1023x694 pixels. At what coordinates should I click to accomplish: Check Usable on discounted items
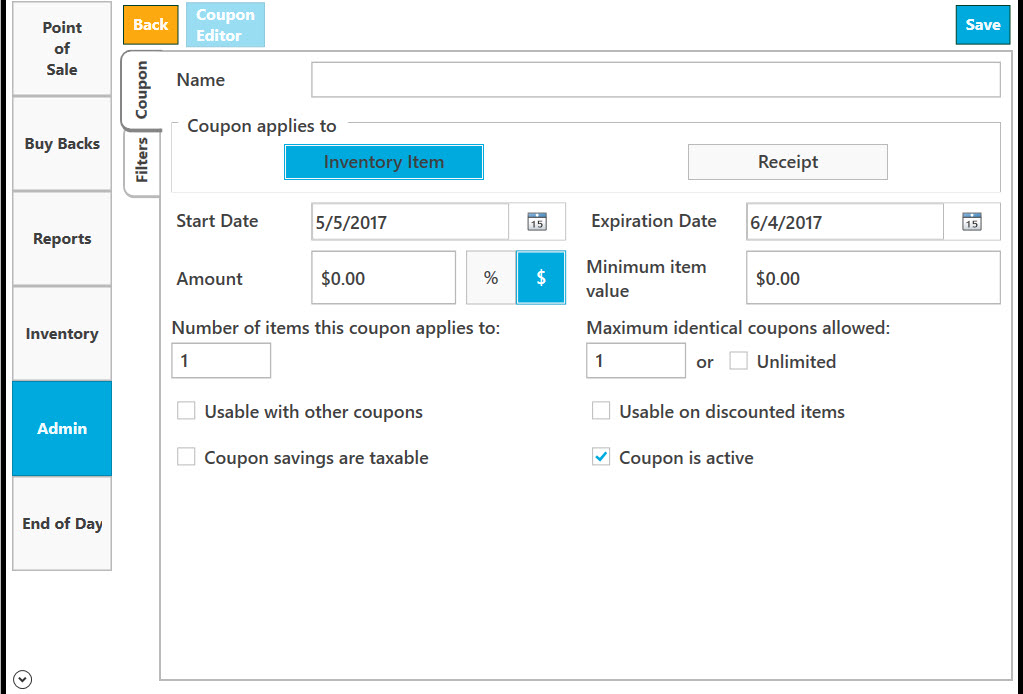601,411
